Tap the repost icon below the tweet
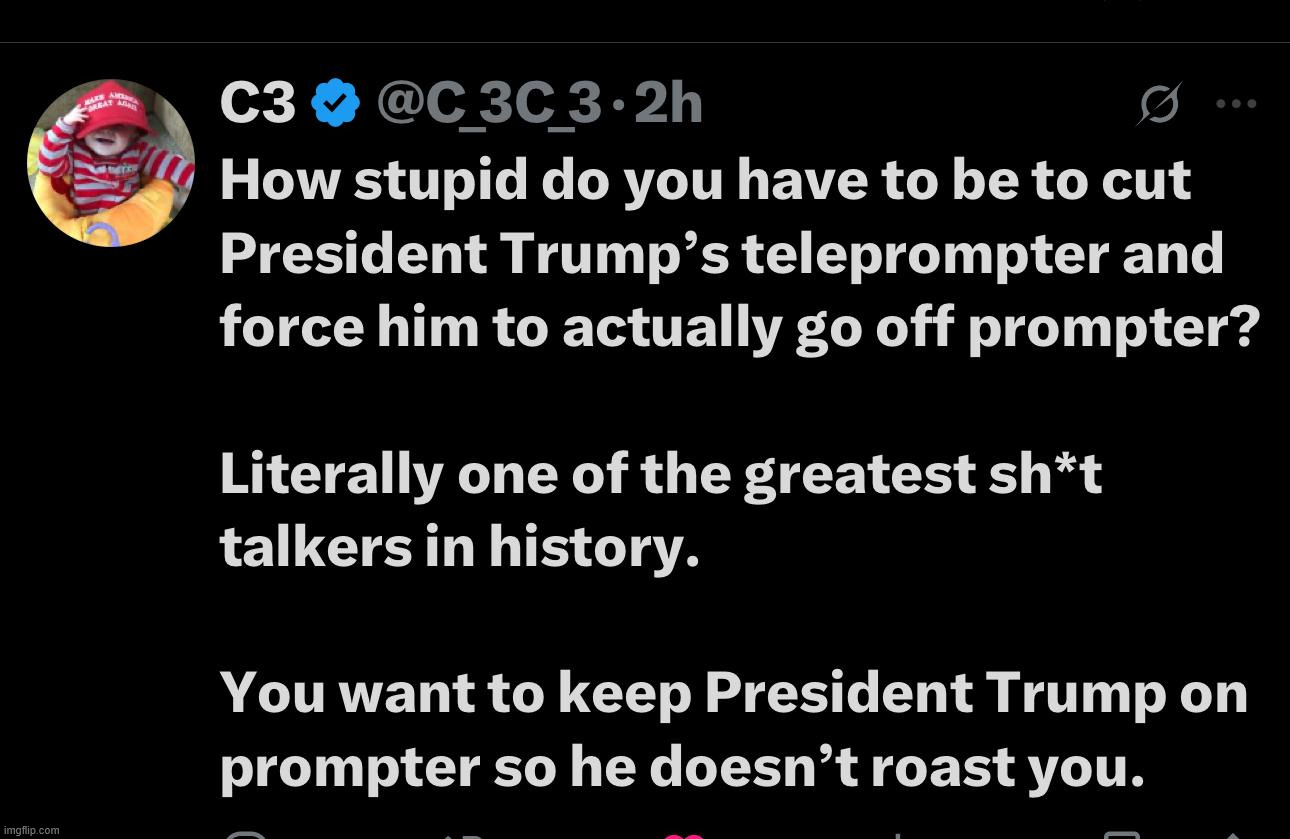 (462, 834)
